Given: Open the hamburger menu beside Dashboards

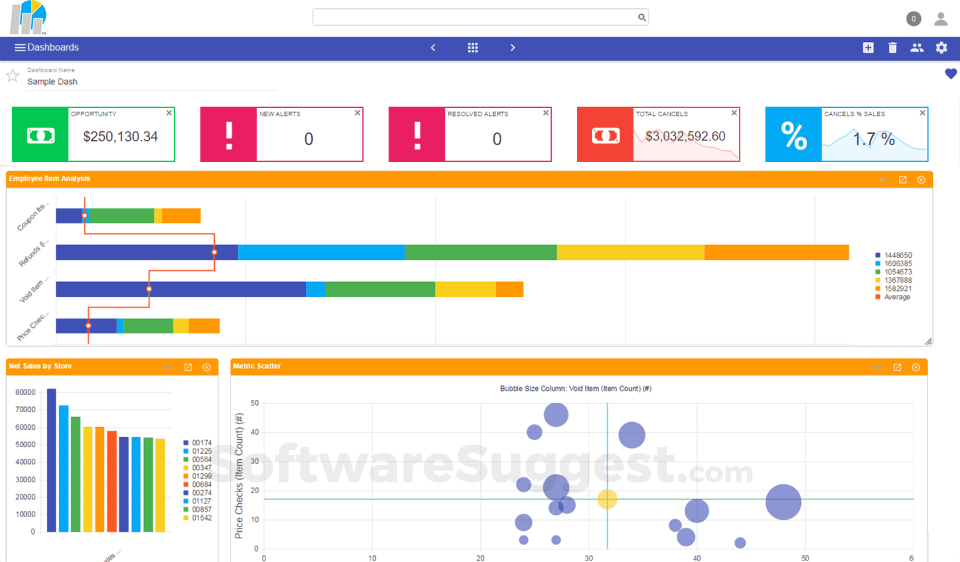Looking at the screenshot, I should coord(20,47).
